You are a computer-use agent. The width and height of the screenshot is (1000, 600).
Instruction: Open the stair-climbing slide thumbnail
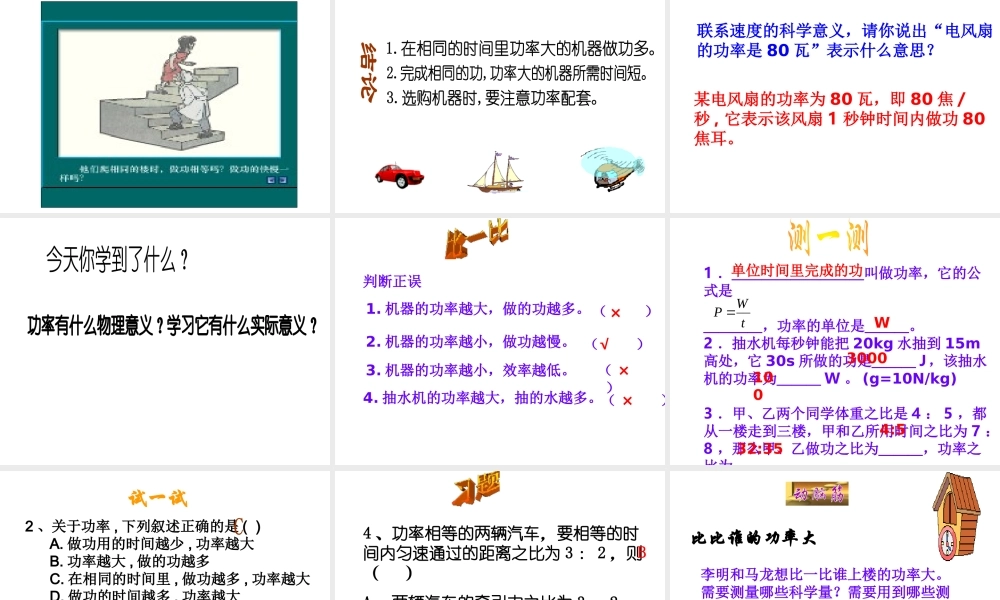pyautogui.click(x=169, y=105)
